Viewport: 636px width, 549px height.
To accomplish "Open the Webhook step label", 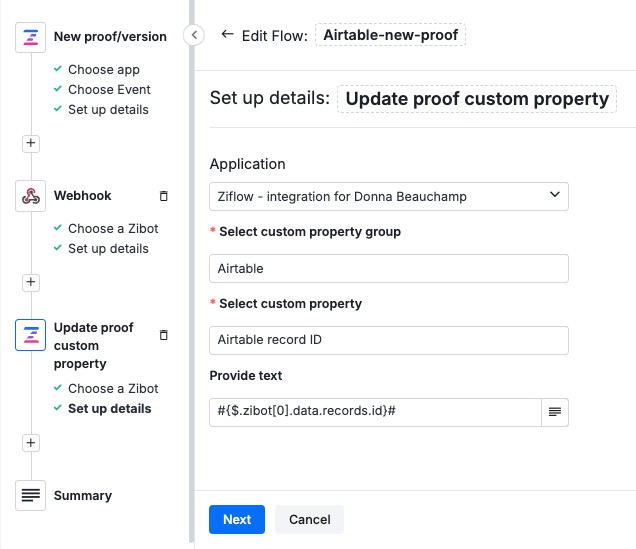I will point(83,196).
